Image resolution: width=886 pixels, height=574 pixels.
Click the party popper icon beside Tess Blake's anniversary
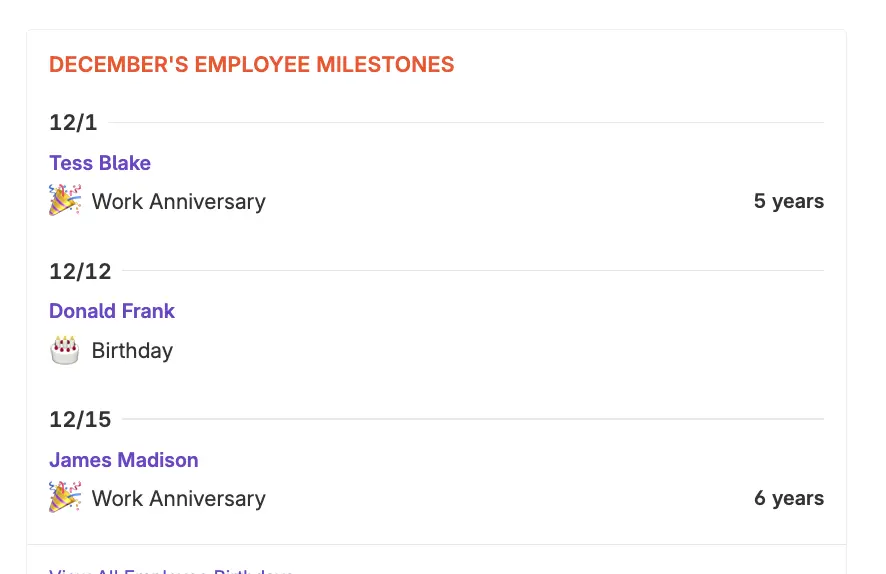[x=65, y=200]
